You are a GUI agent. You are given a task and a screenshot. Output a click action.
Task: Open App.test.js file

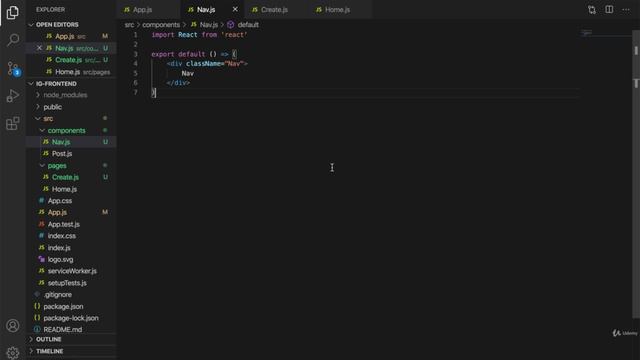coord(71,224)
